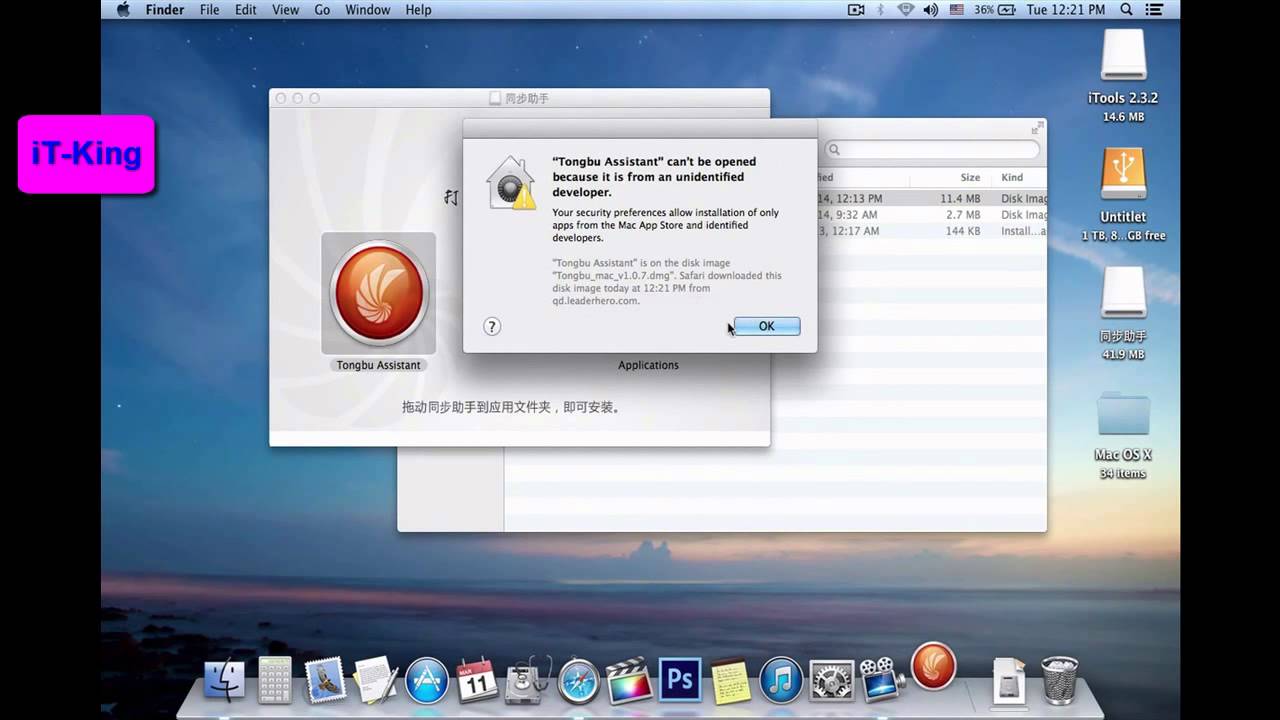Select the Mac OS X folder on desktop
This screenshot has width=1280, height=720.
(x=1123, y=412)
